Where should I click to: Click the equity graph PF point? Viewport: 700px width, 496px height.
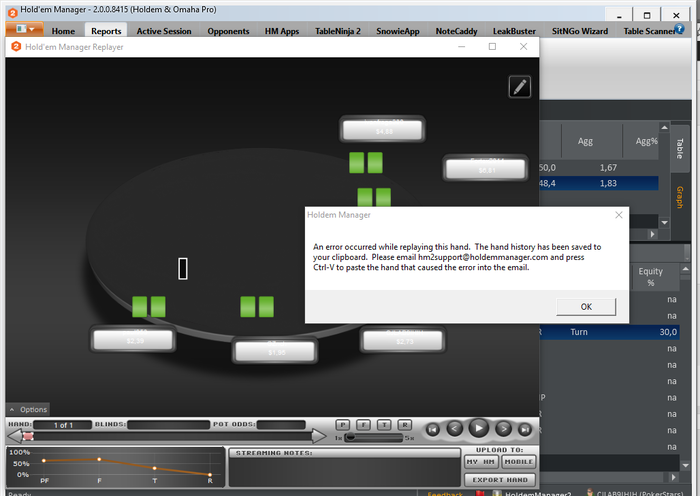tap(44, 460)
